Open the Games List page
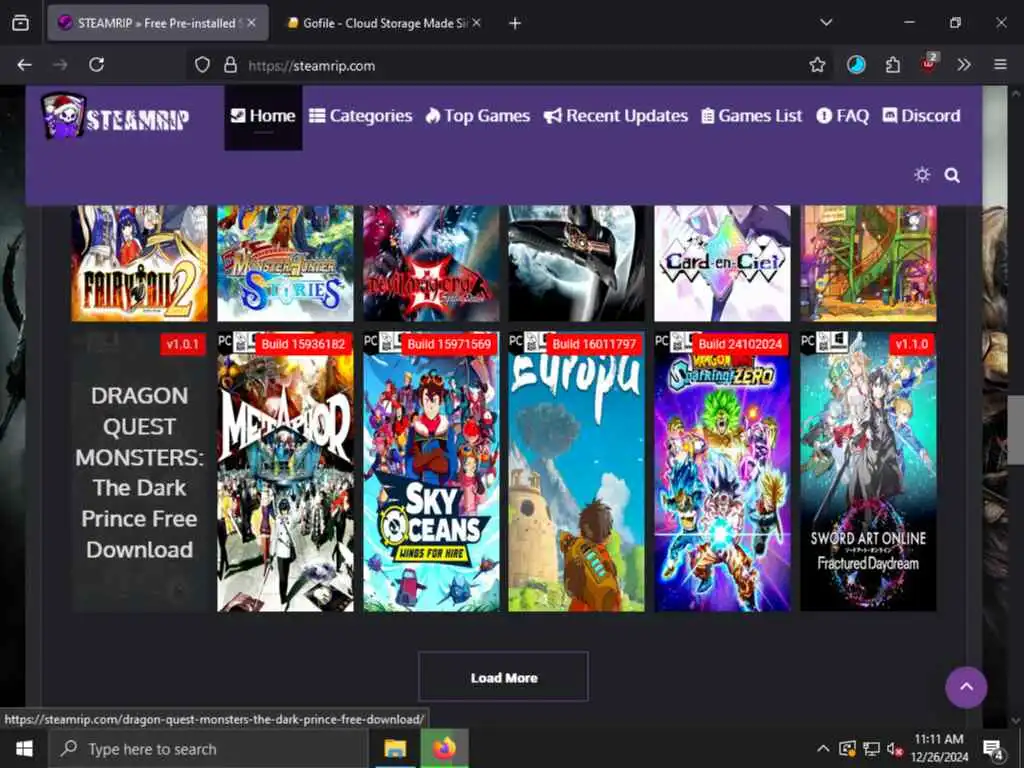The height and width of the screenshot is (768, 1024). (752, 116)
